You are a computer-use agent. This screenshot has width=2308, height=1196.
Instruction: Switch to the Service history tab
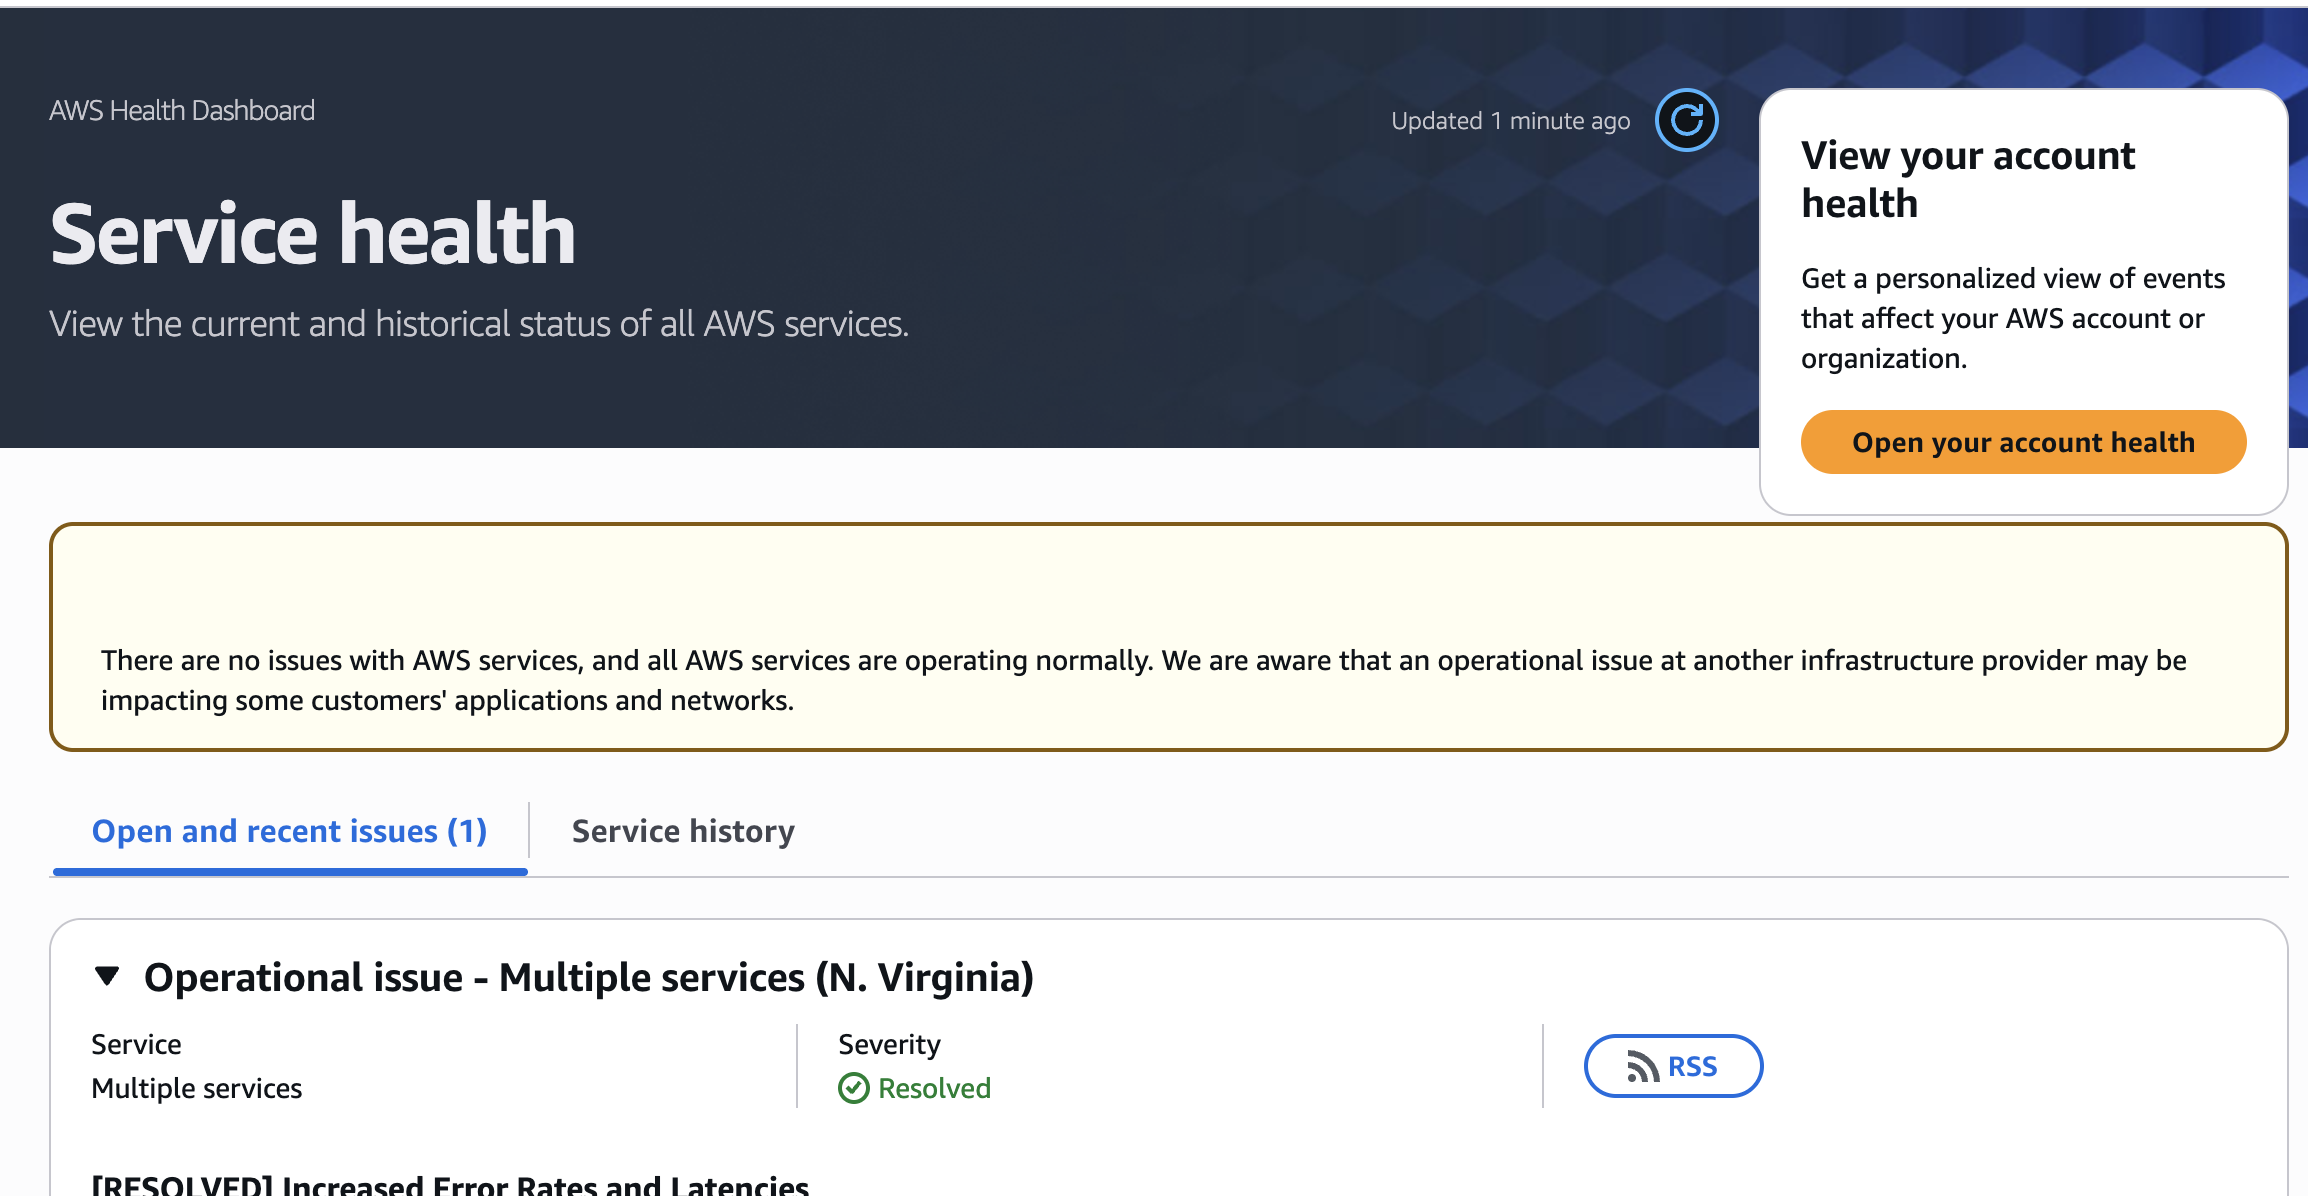(682, 831)
